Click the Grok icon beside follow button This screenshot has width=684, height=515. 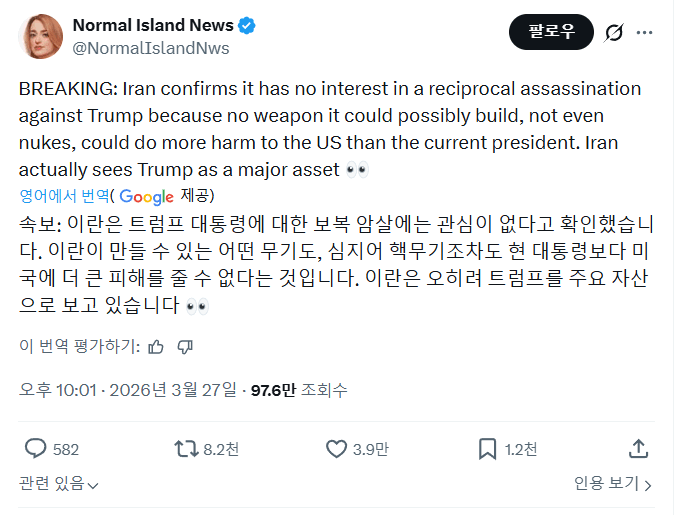pyautogui.click(x=615, y=32)
